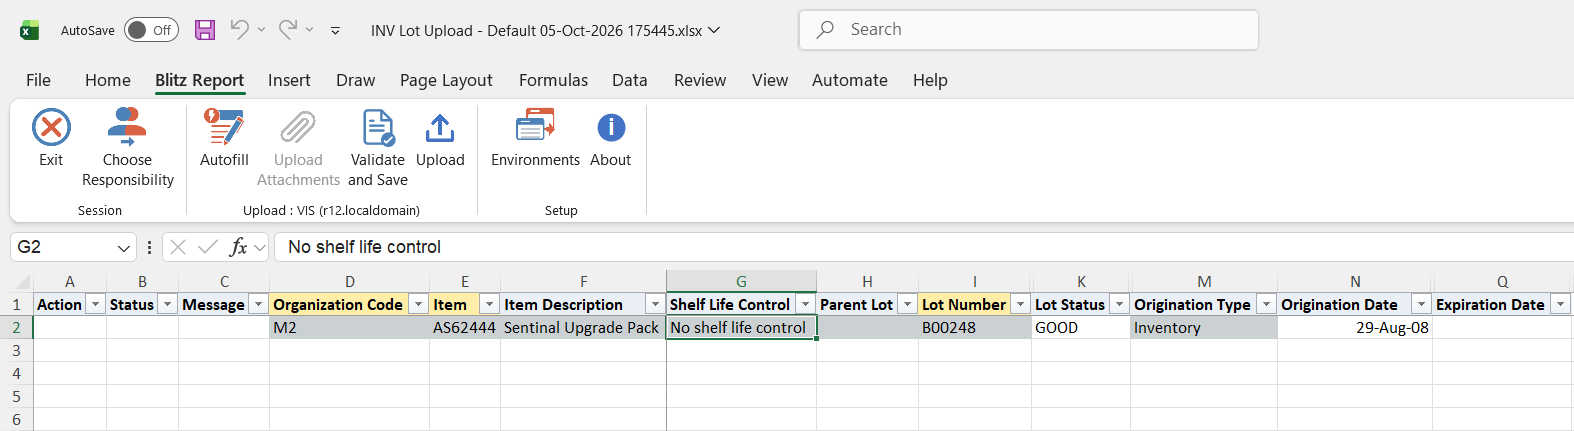Switch to the Formulas tab

(x=553, y=80)
